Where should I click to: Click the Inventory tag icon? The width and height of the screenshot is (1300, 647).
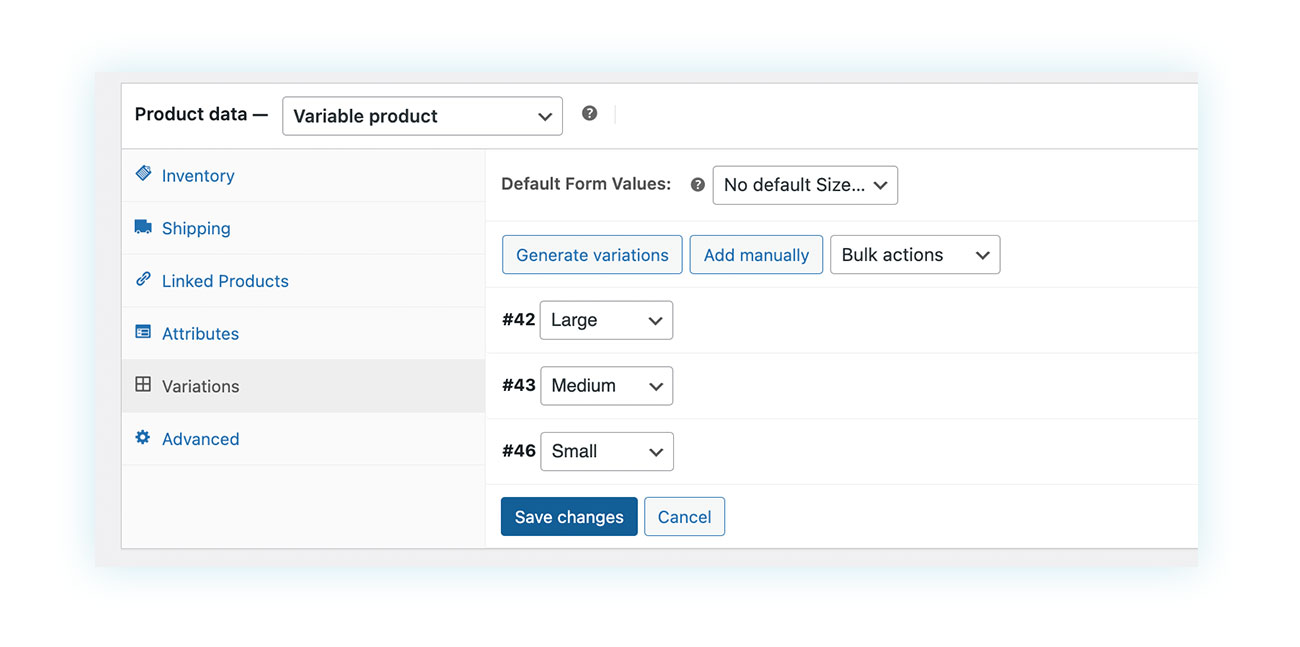(143, 174)
